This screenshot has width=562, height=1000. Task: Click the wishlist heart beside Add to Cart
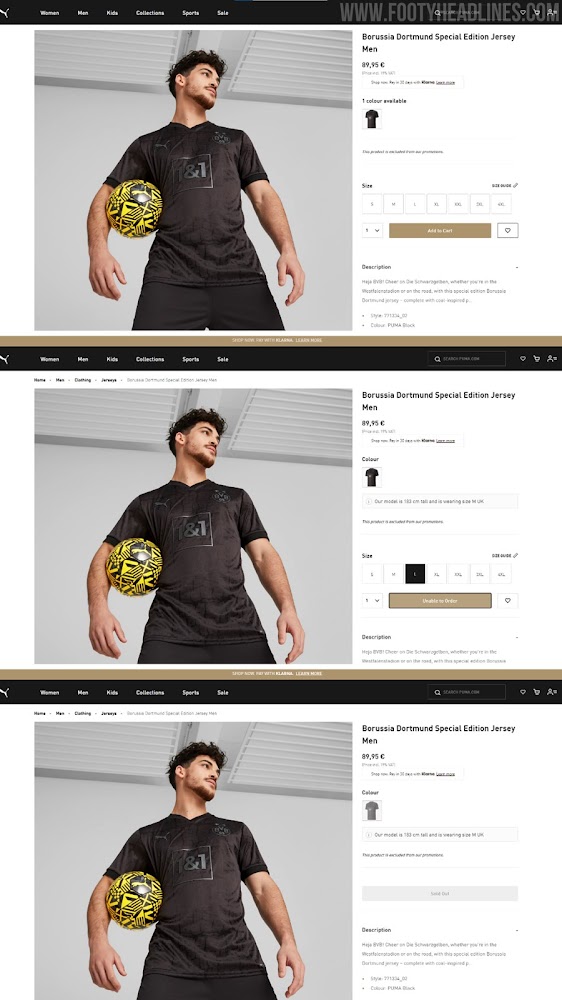[508, 230]
